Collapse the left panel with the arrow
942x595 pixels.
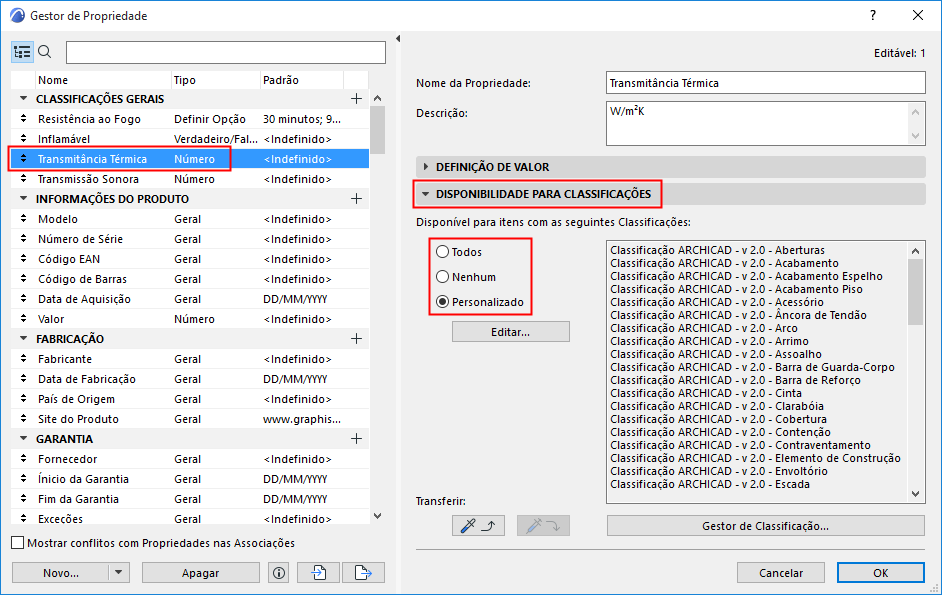398,38
